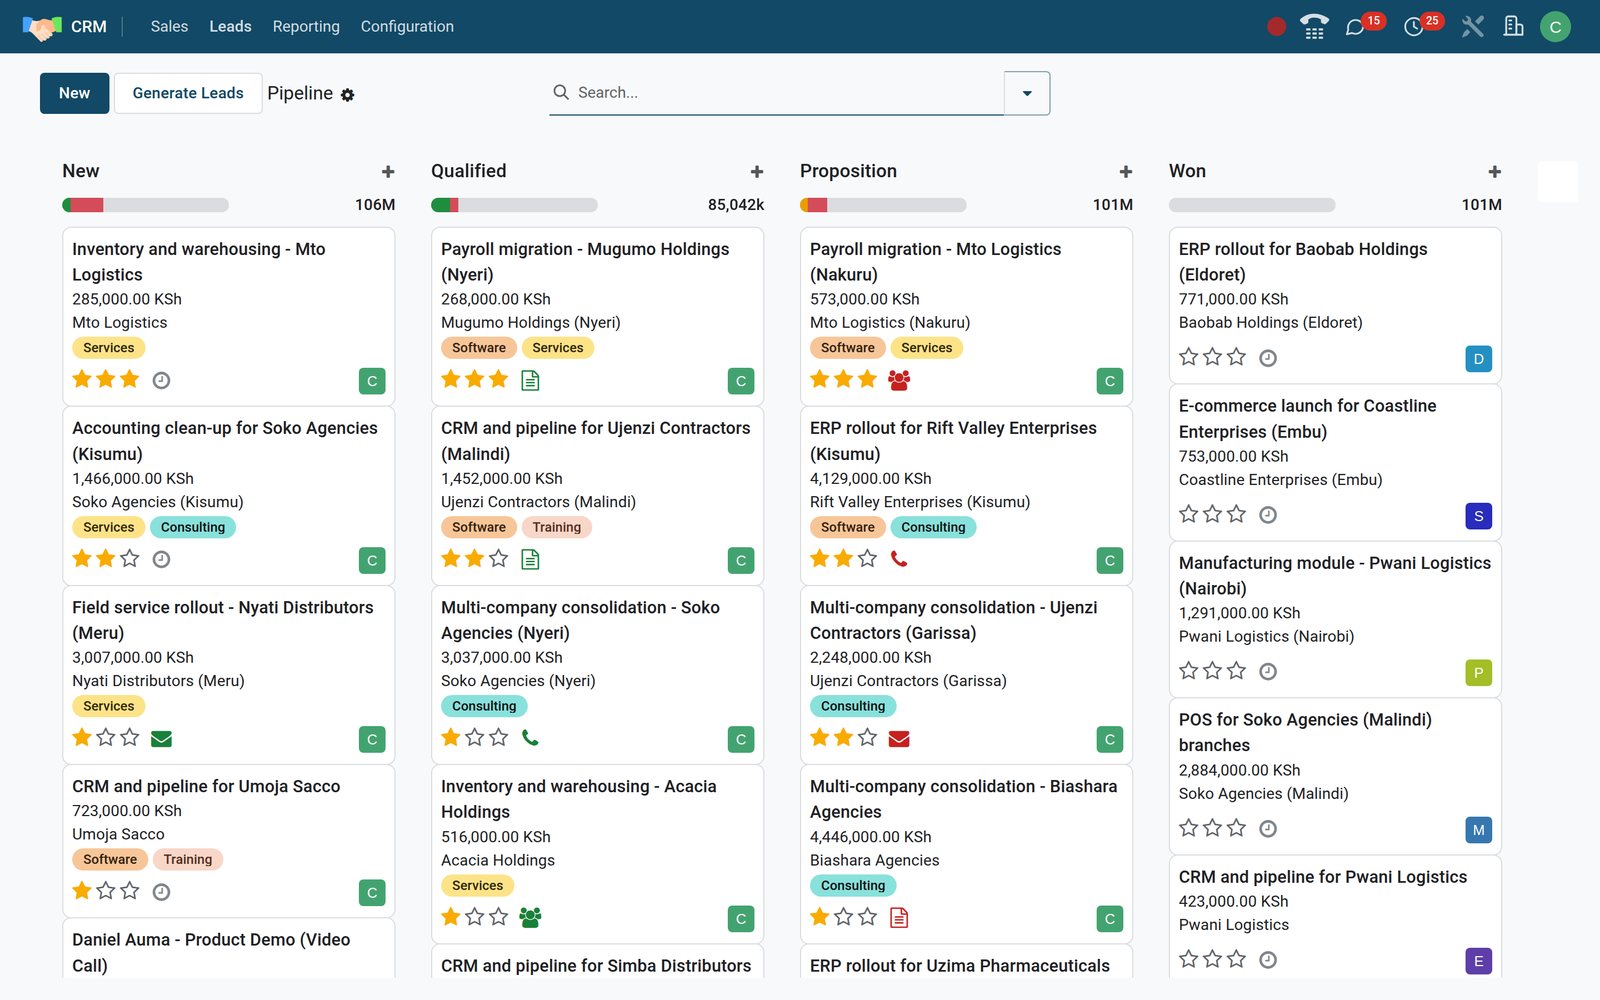This screenshot has height=1000, width=1600.
Task: Click the Consulting tag on Accounting clean-up Soko card
Action: pos(193,527)
